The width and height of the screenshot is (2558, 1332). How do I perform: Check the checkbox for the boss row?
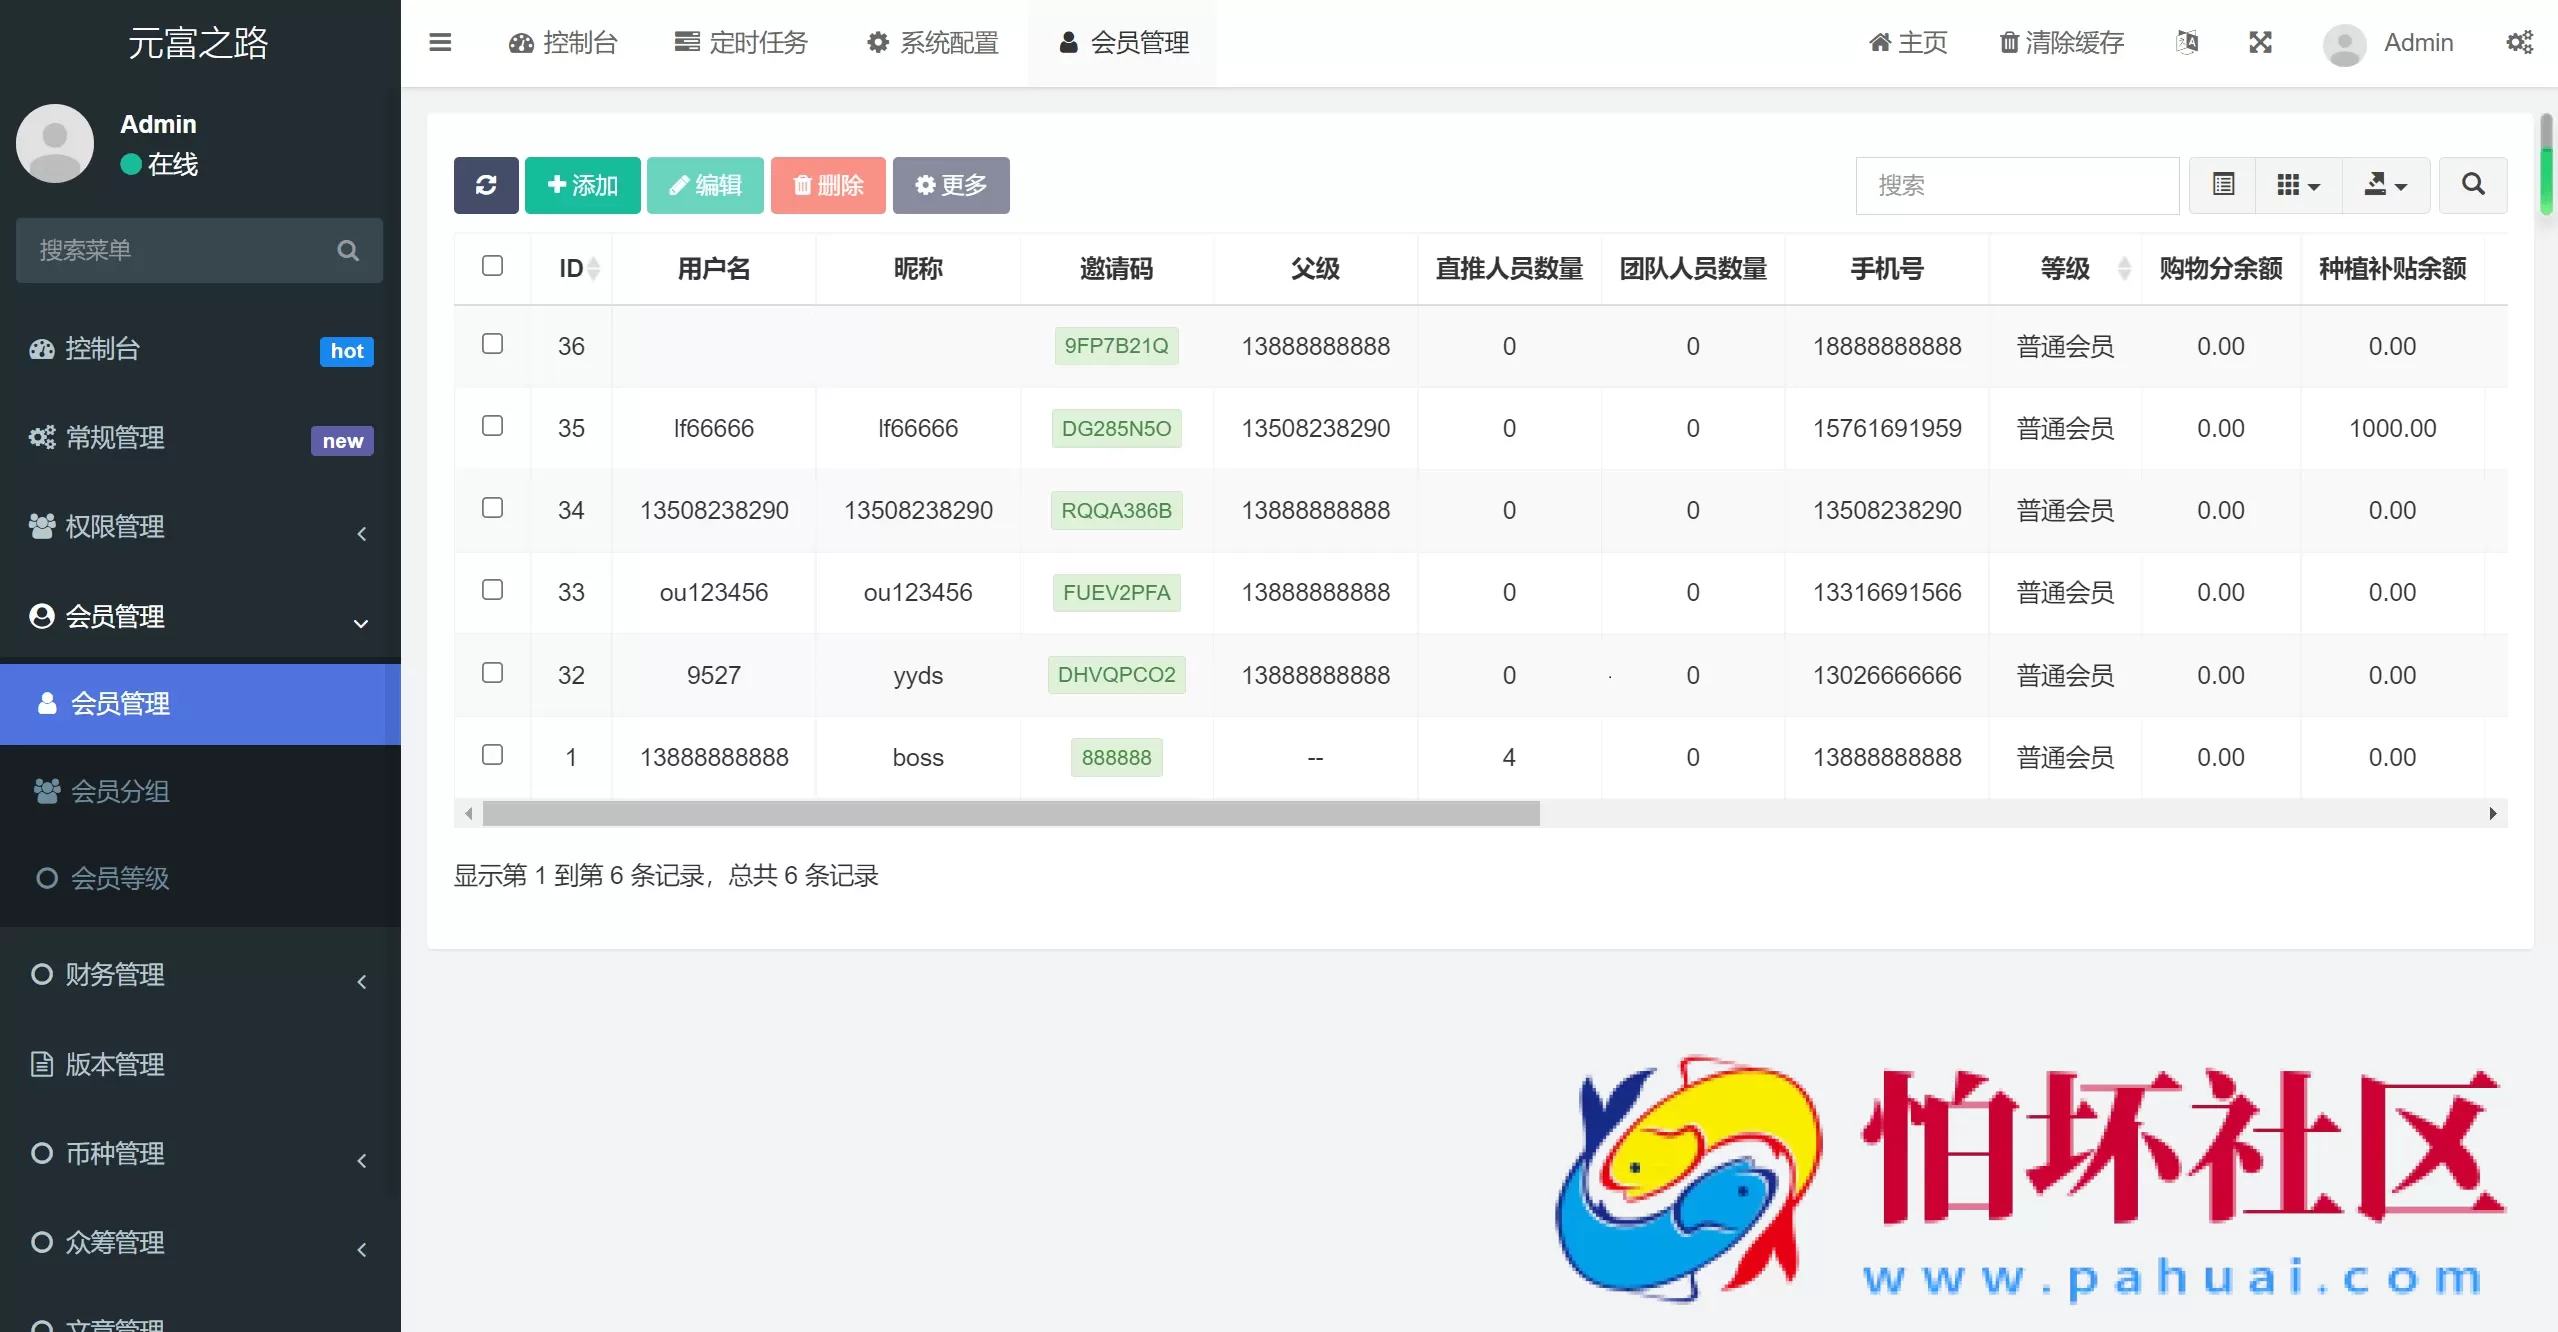[x=492, y=754]
